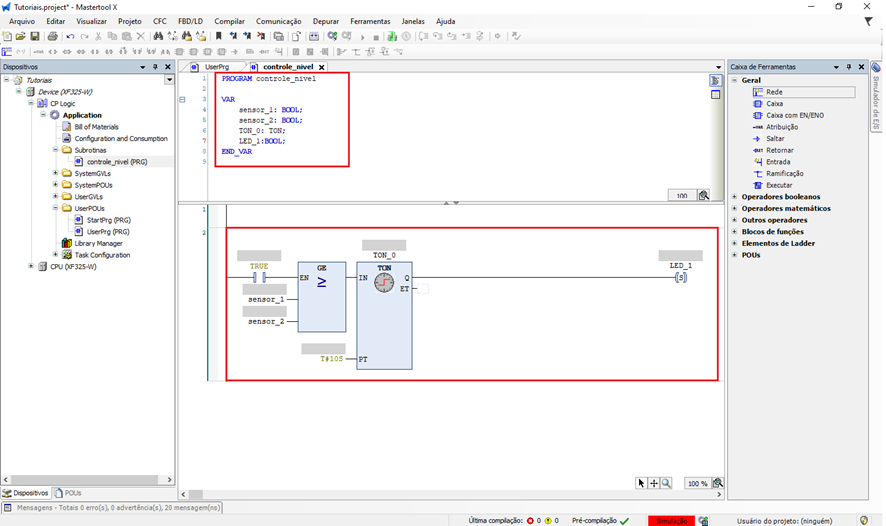The image size is (886, 526).
Task: Expand the SystemGVLs folder
Action: [x=54, y=173]
